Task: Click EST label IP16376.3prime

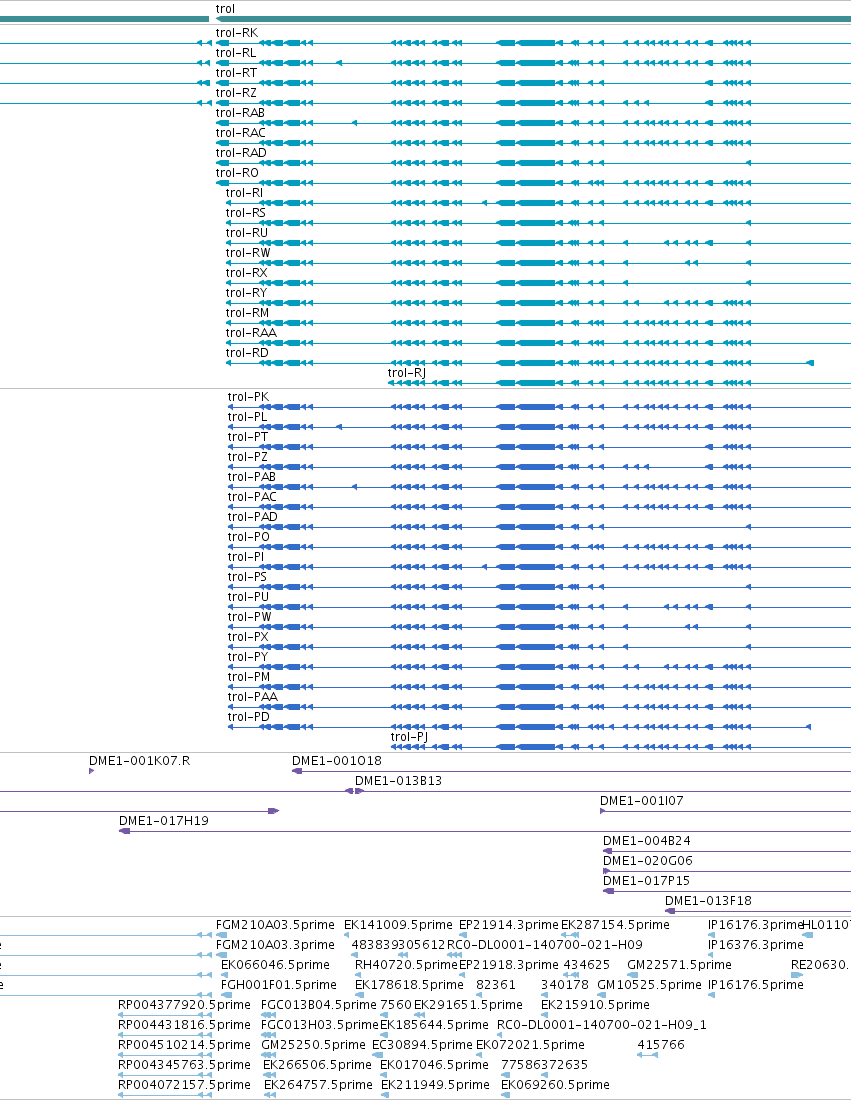Action: (x=756, y=945)
